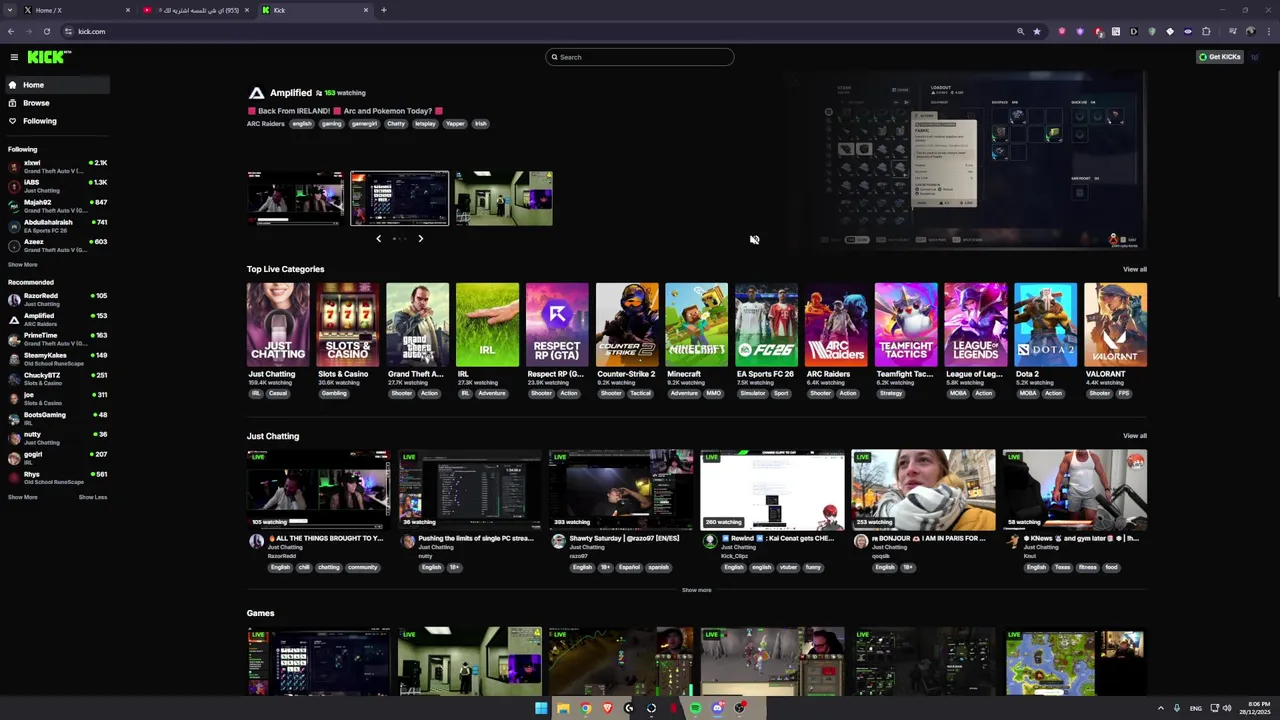This screenshot has width=1280, height=720.
Task: Click the 'Yapper' tag on the featured stream
Action: coord(455,124)
